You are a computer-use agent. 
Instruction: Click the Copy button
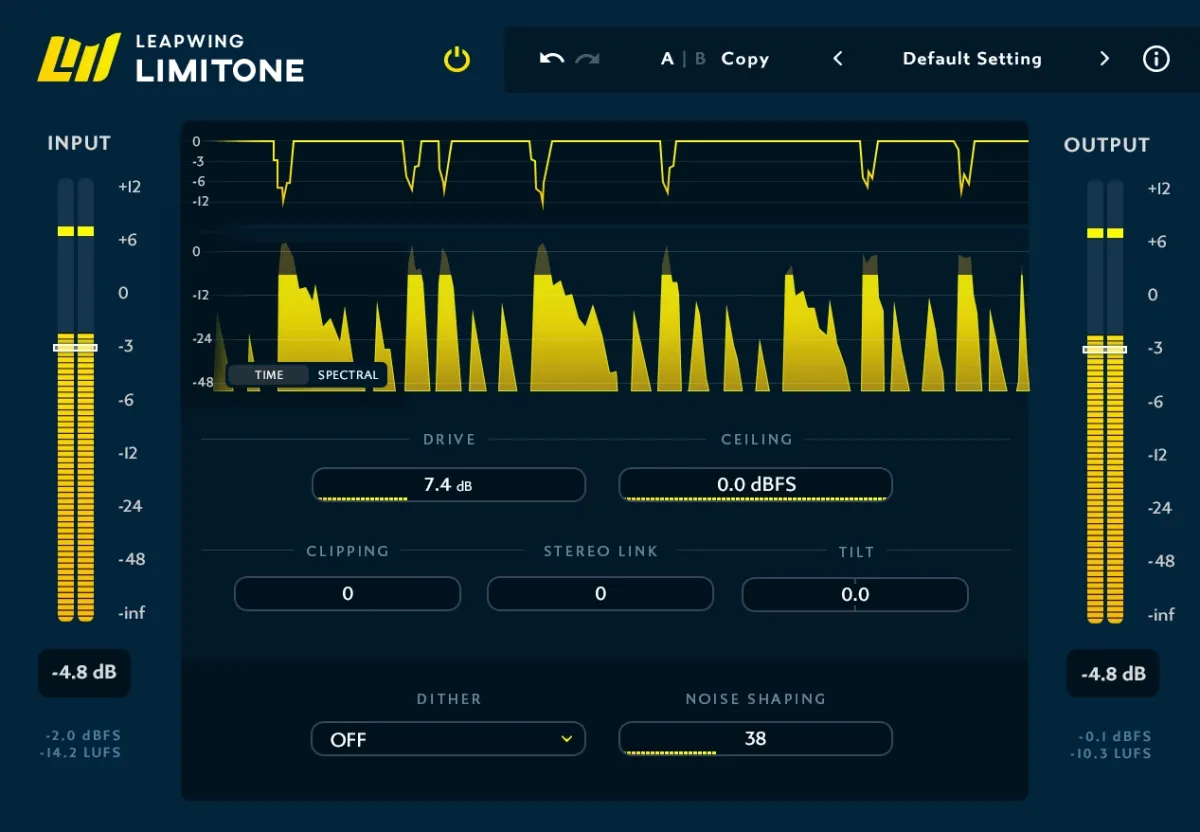pos(745,59)
